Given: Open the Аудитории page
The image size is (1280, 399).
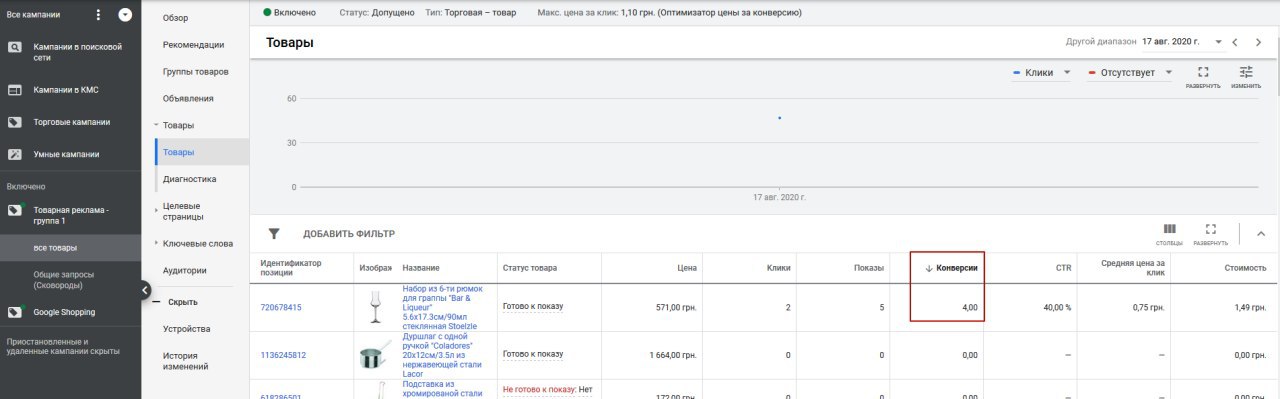Looking at the screenshot, I should (185, 270).
